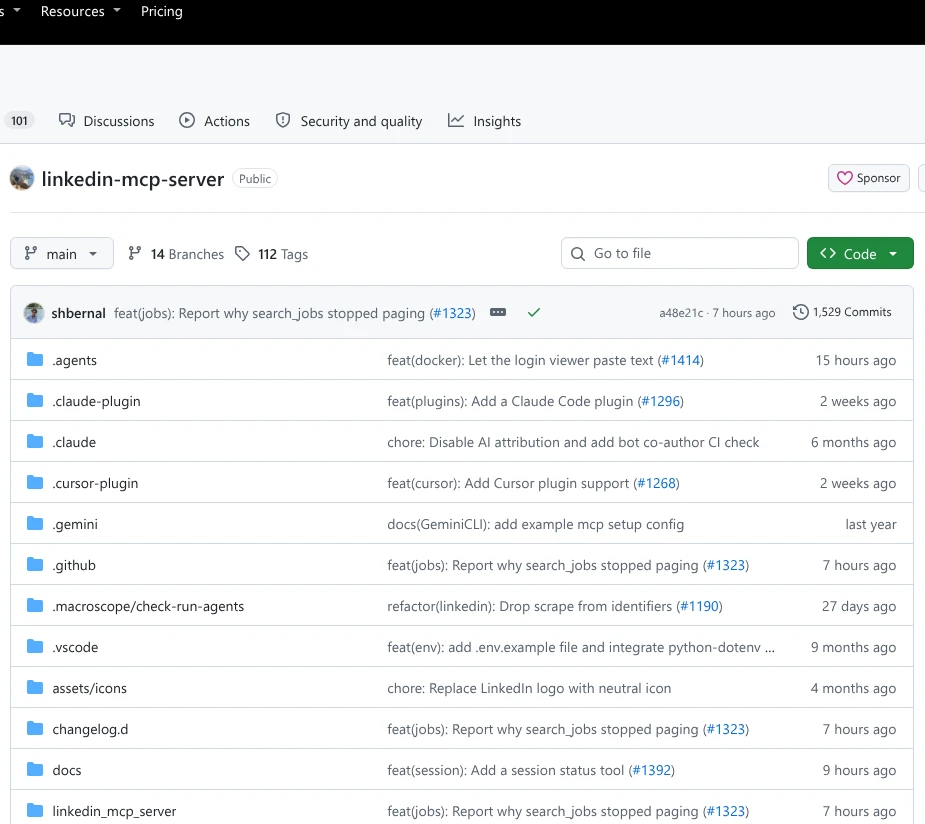
Task: Open pull request #1296 link
Action: point(661,401)
